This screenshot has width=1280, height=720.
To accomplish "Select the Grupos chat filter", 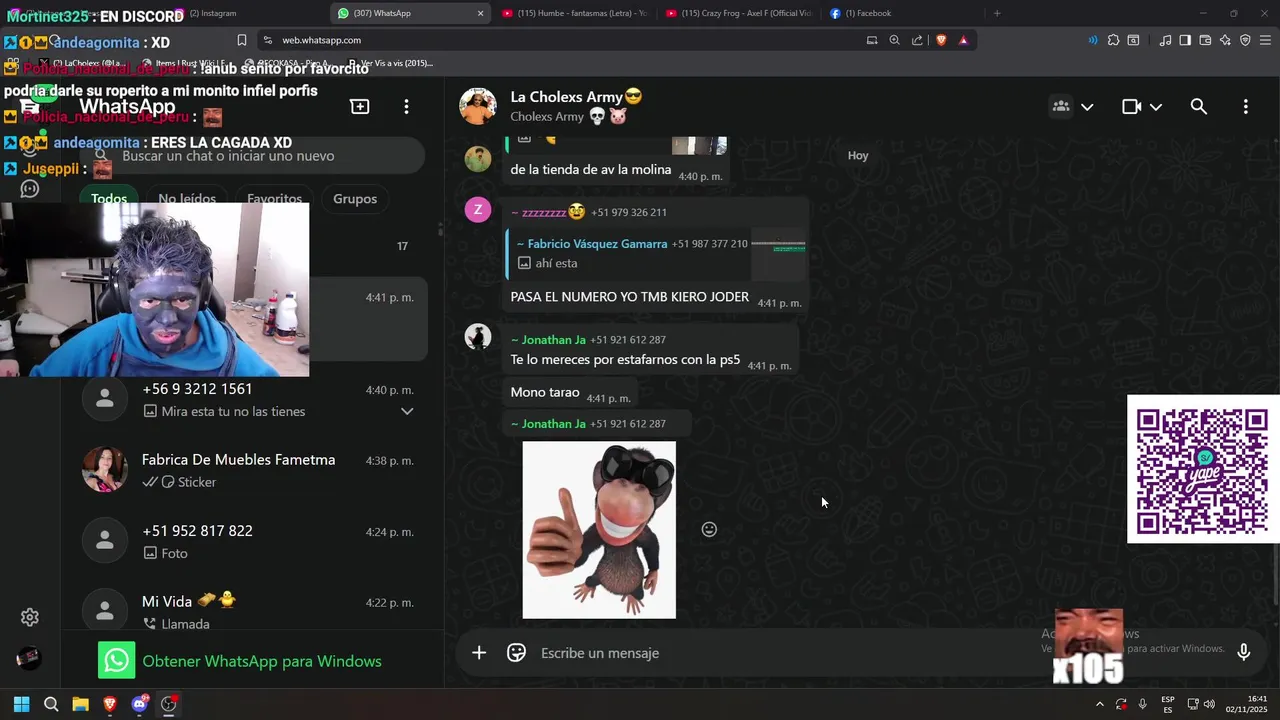I will point(355,199).
